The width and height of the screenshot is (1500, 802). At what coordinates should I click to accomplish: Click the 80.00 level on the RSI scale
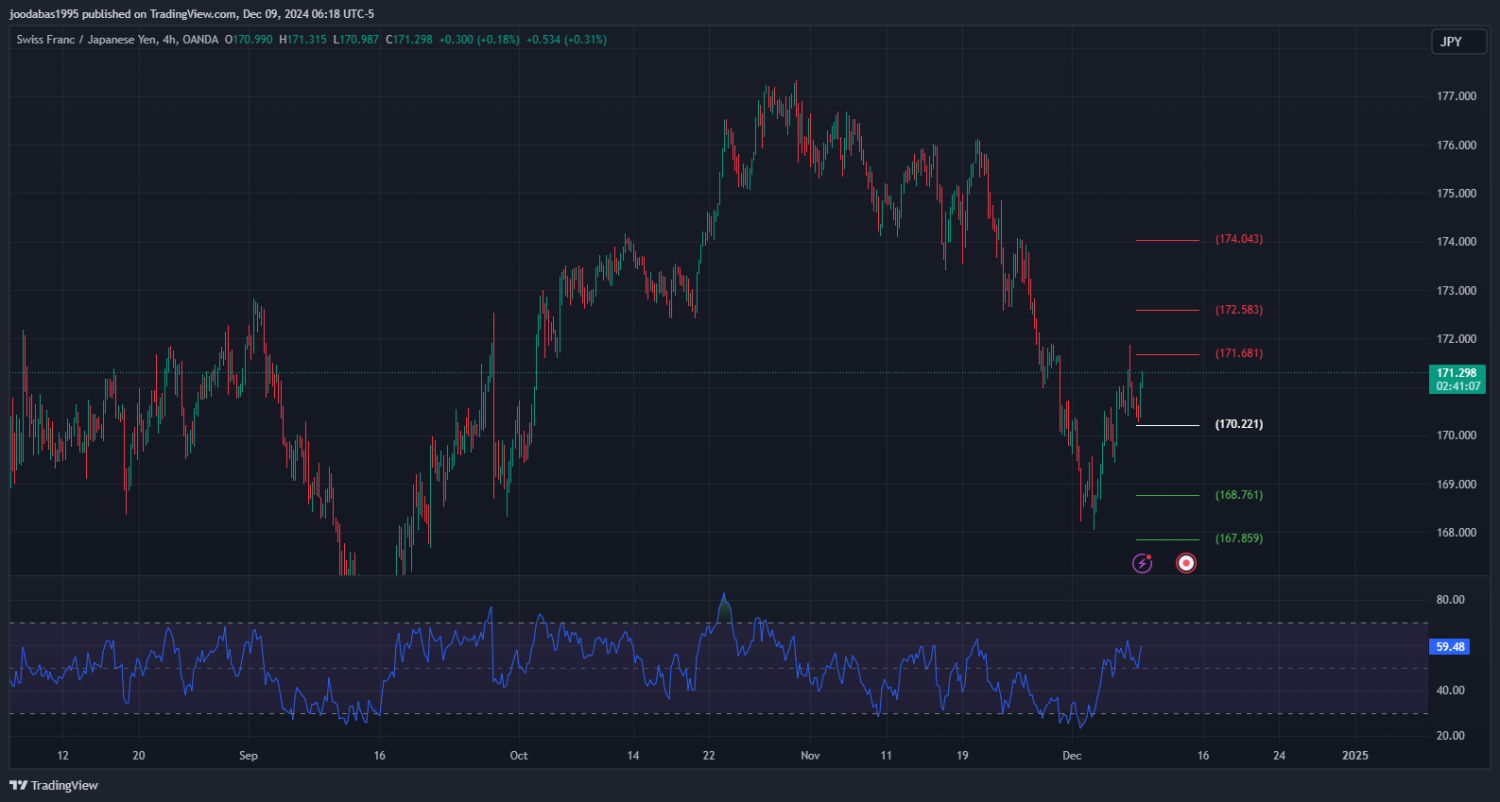(1450, 600)
